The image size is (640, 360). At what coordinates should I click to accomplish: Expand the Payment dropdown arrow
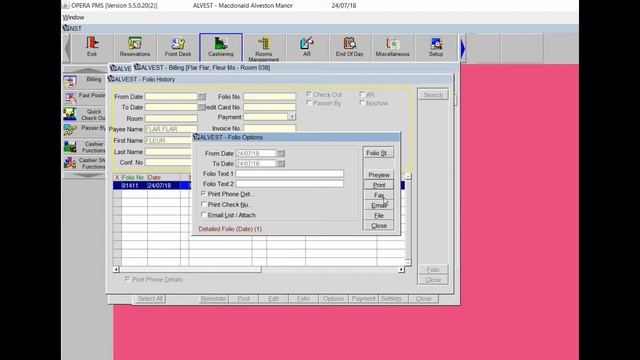coord(292,117)
